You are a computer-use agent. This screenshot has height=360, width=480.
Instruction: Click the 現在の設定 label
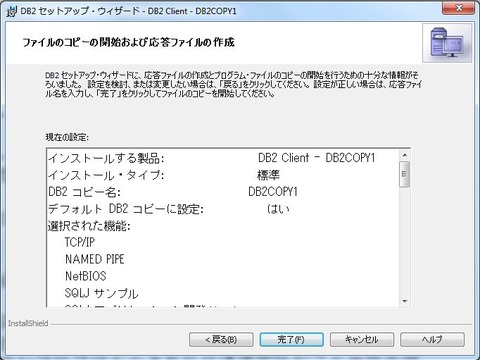click(x=67, y=137)
